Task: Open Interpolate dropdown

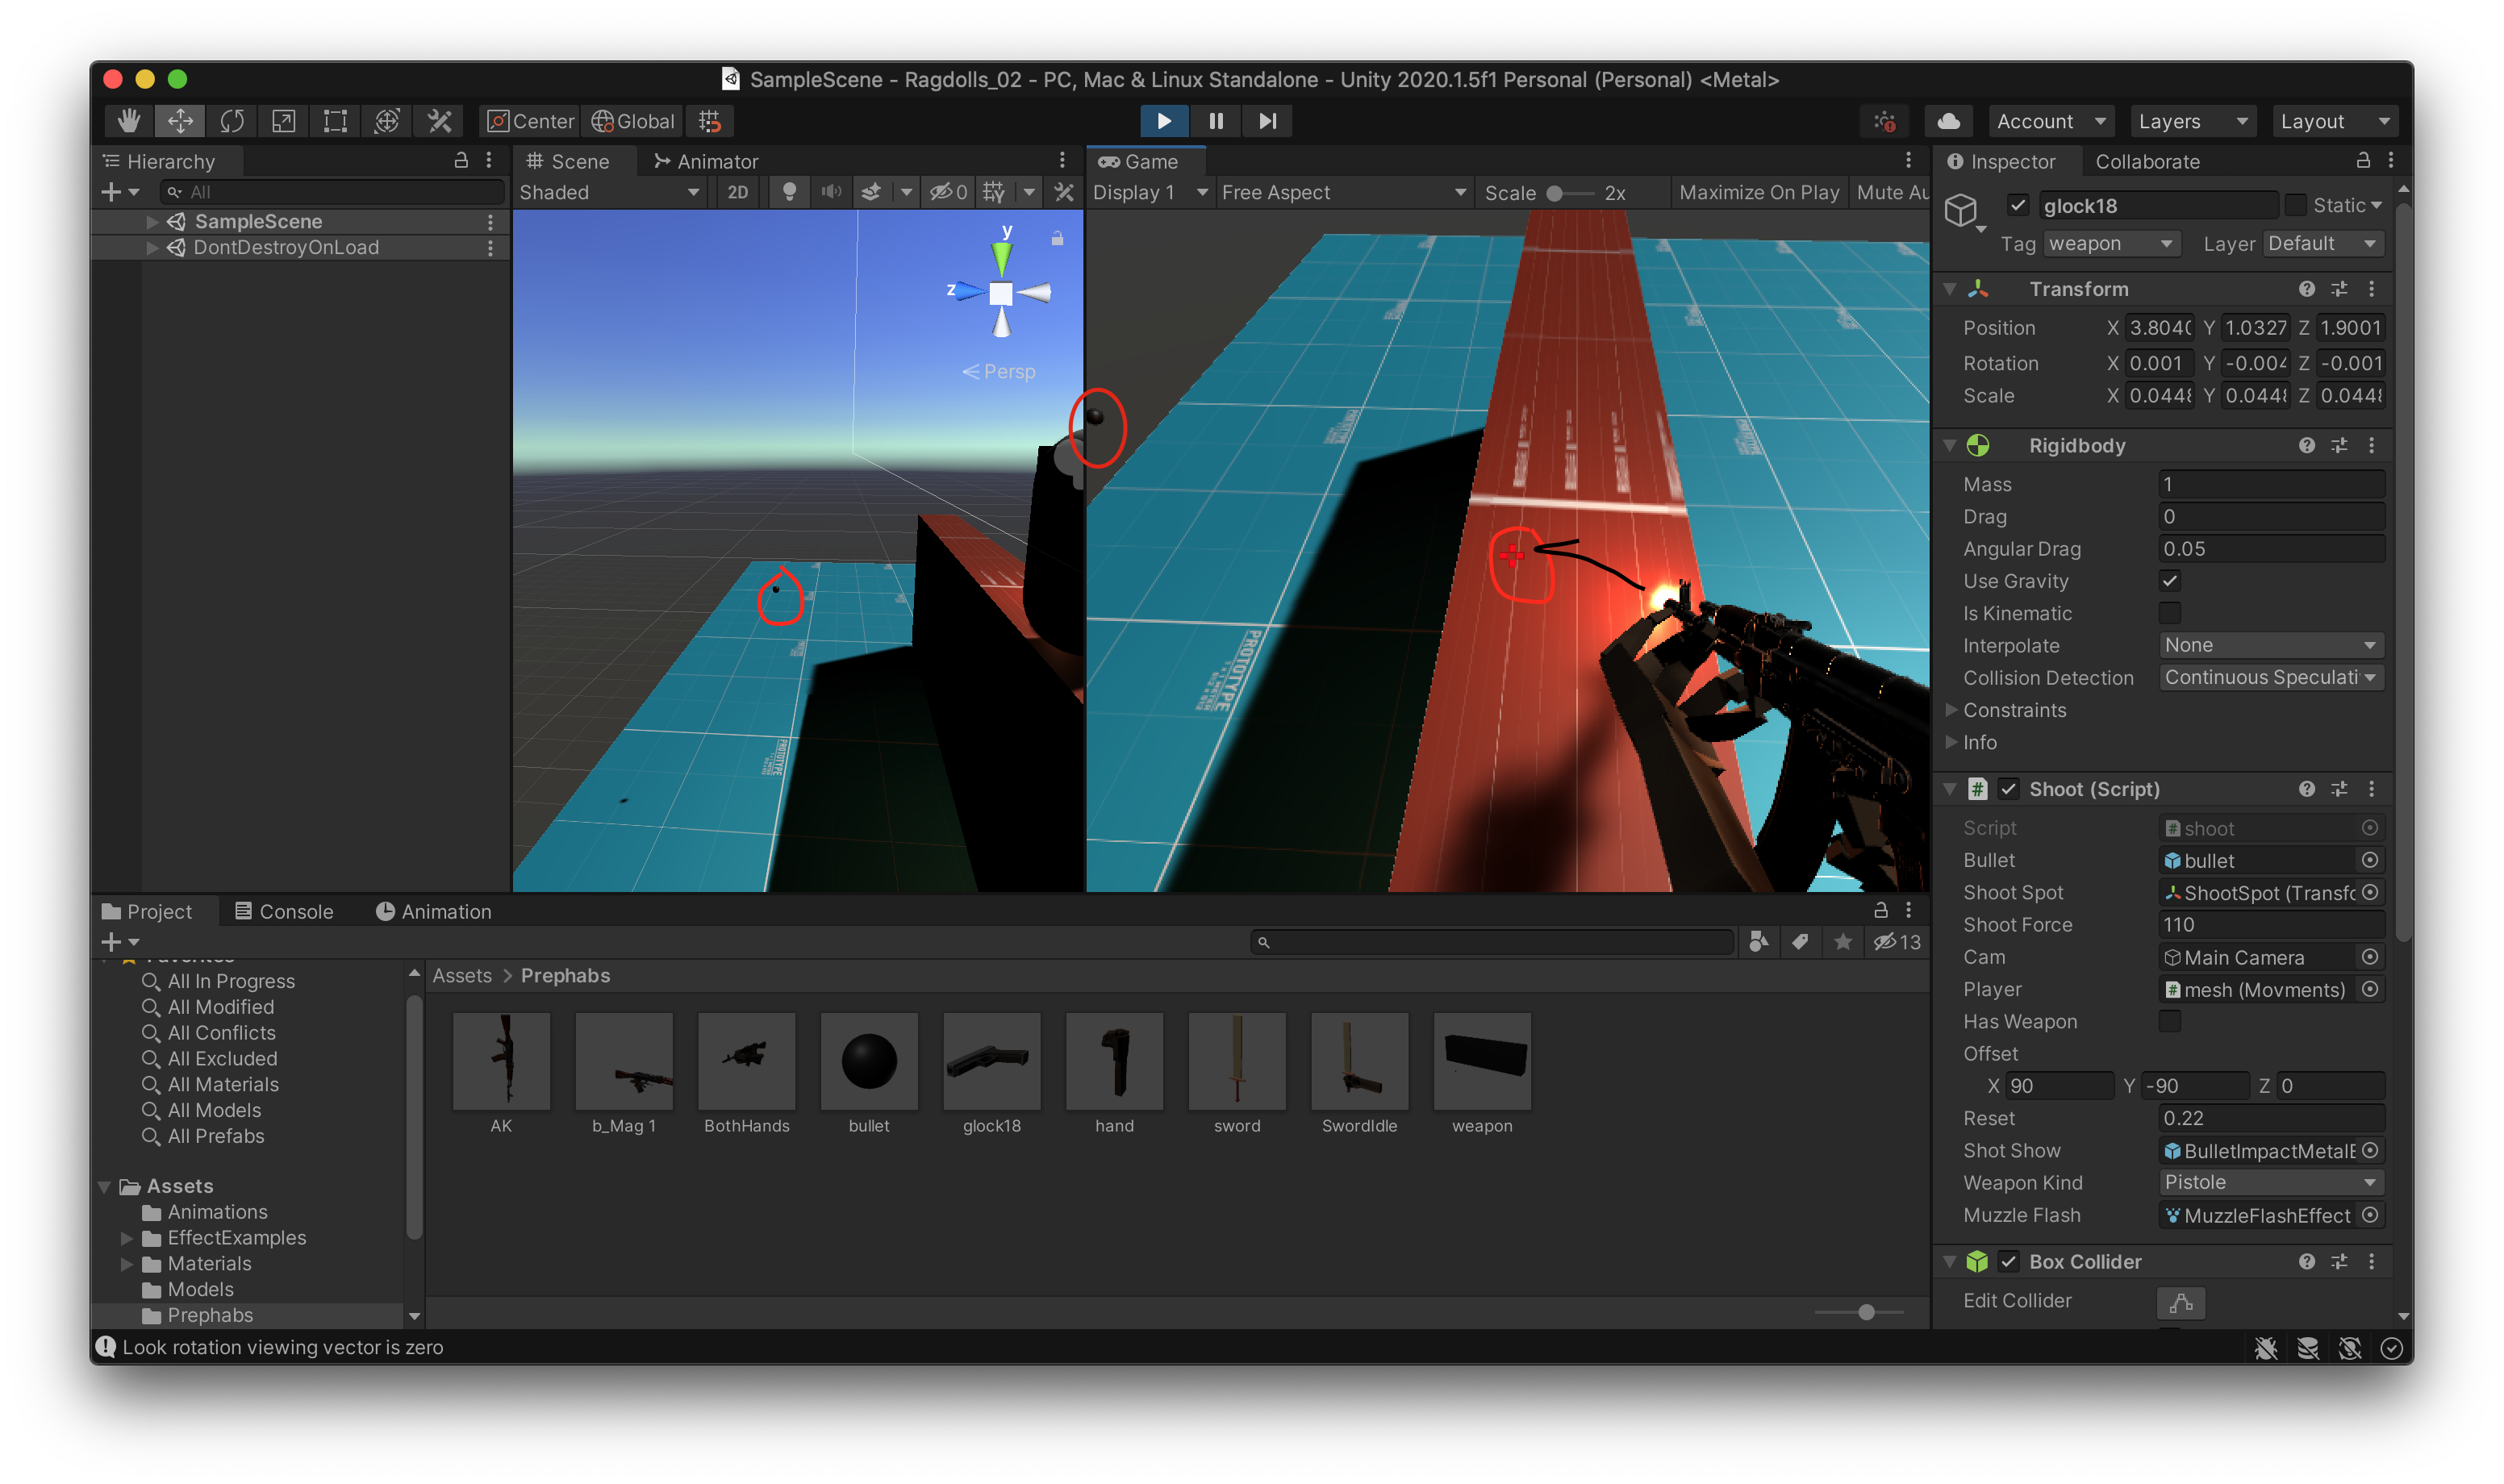Action: click(x=2270, y=646)
